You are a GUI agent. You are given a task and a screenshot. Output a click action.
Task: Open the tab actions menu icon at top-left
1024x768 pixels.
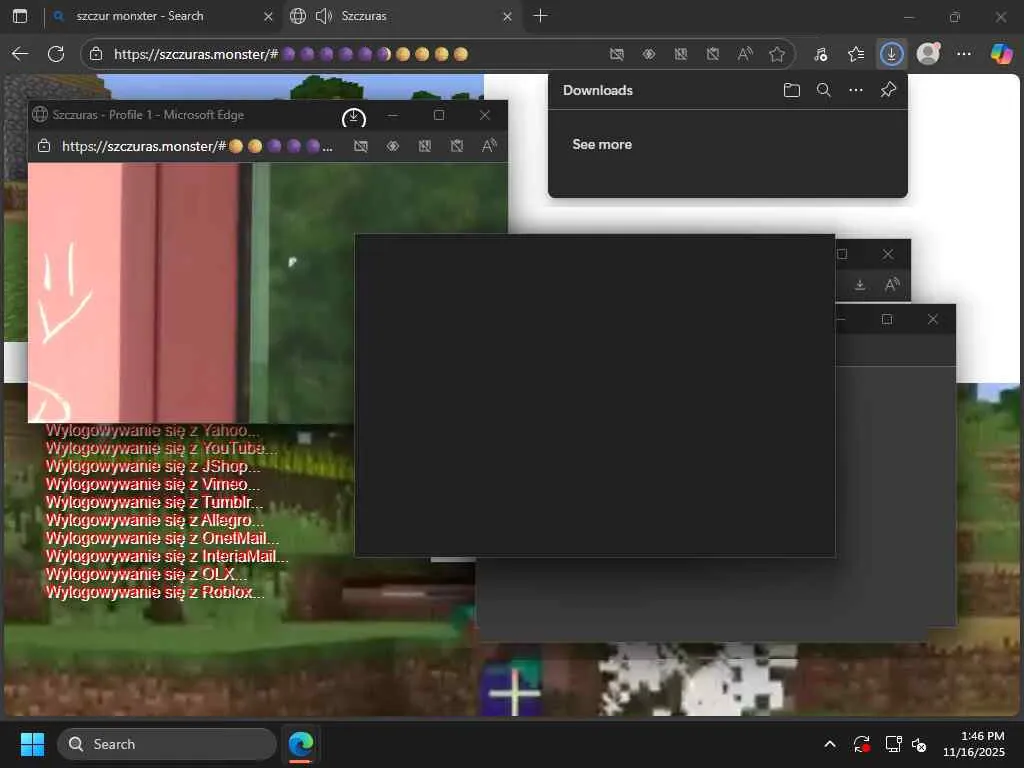(20, 16)
